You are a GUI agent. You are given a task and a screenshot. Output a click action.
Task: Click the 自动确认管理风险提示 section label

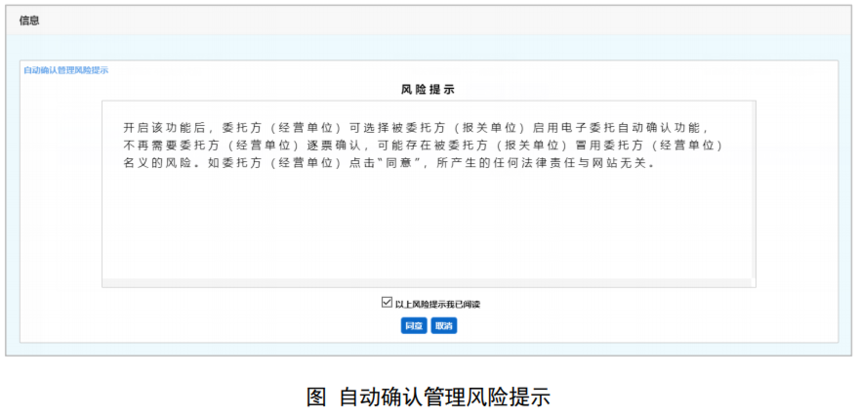[x=66, y=70]
